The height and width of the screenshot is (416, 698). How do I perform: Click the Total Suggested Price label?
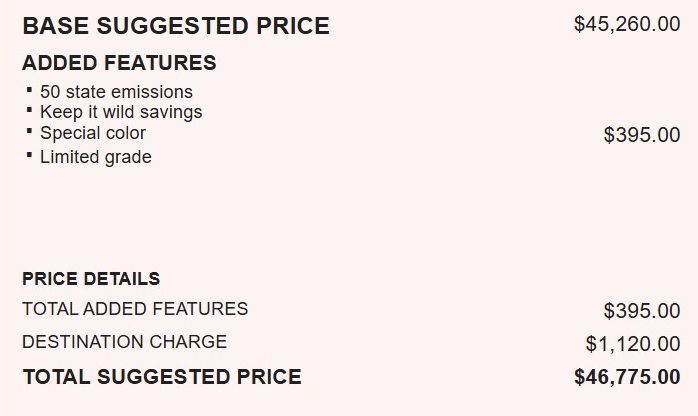coord(161,377)
